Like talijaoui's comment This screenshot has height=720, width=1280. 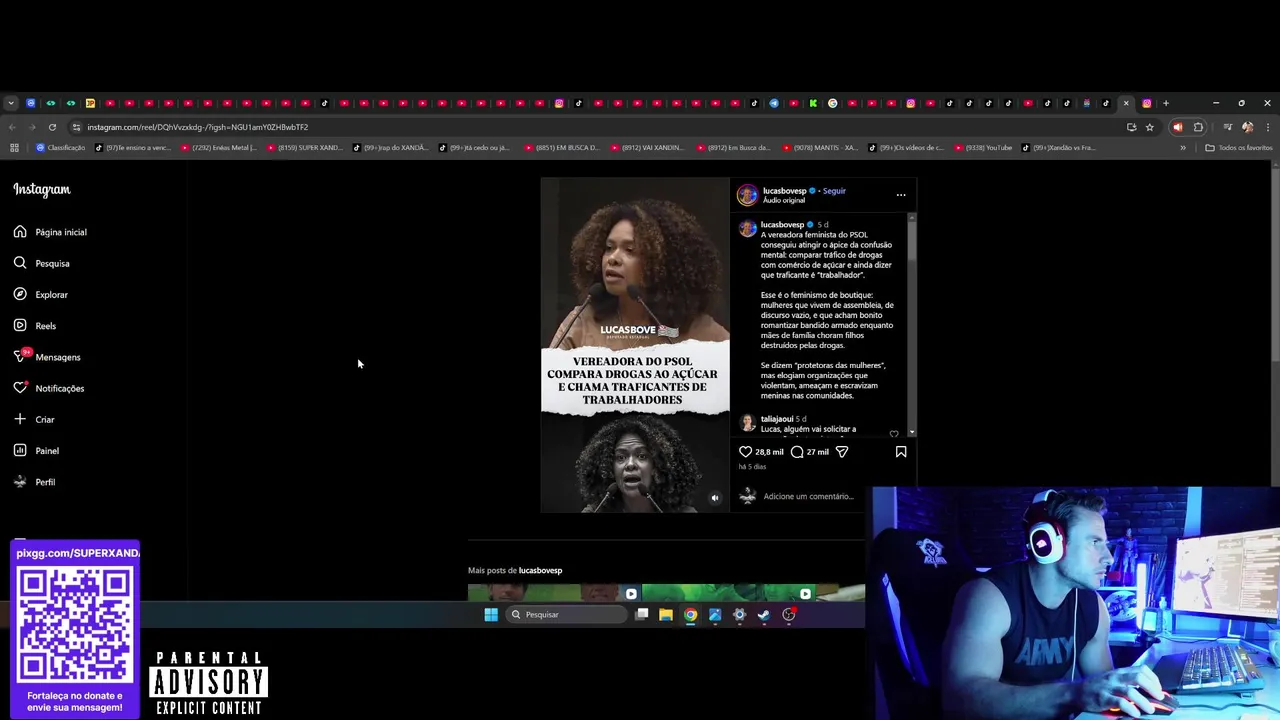[894, 434]
